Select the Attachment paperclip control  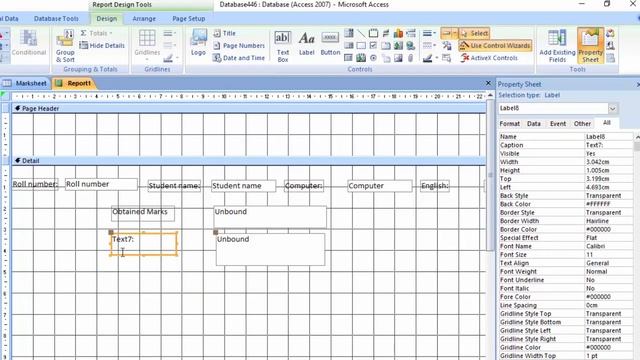tap(411, 58)
